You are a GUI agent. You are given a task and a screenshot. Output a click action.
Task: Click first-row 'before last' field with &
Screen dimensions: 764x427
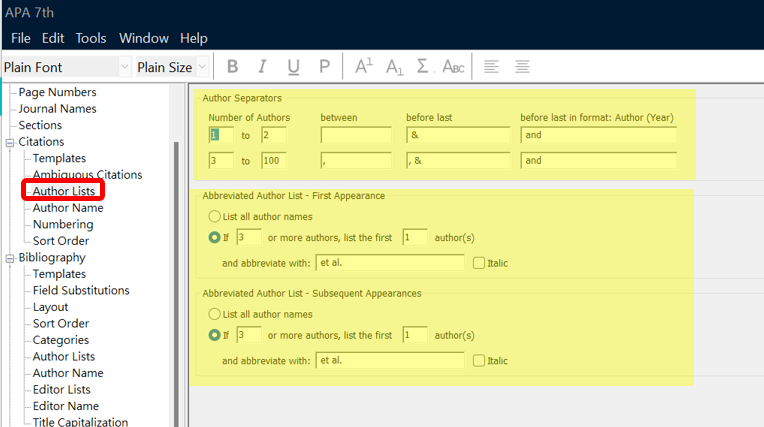458,135
